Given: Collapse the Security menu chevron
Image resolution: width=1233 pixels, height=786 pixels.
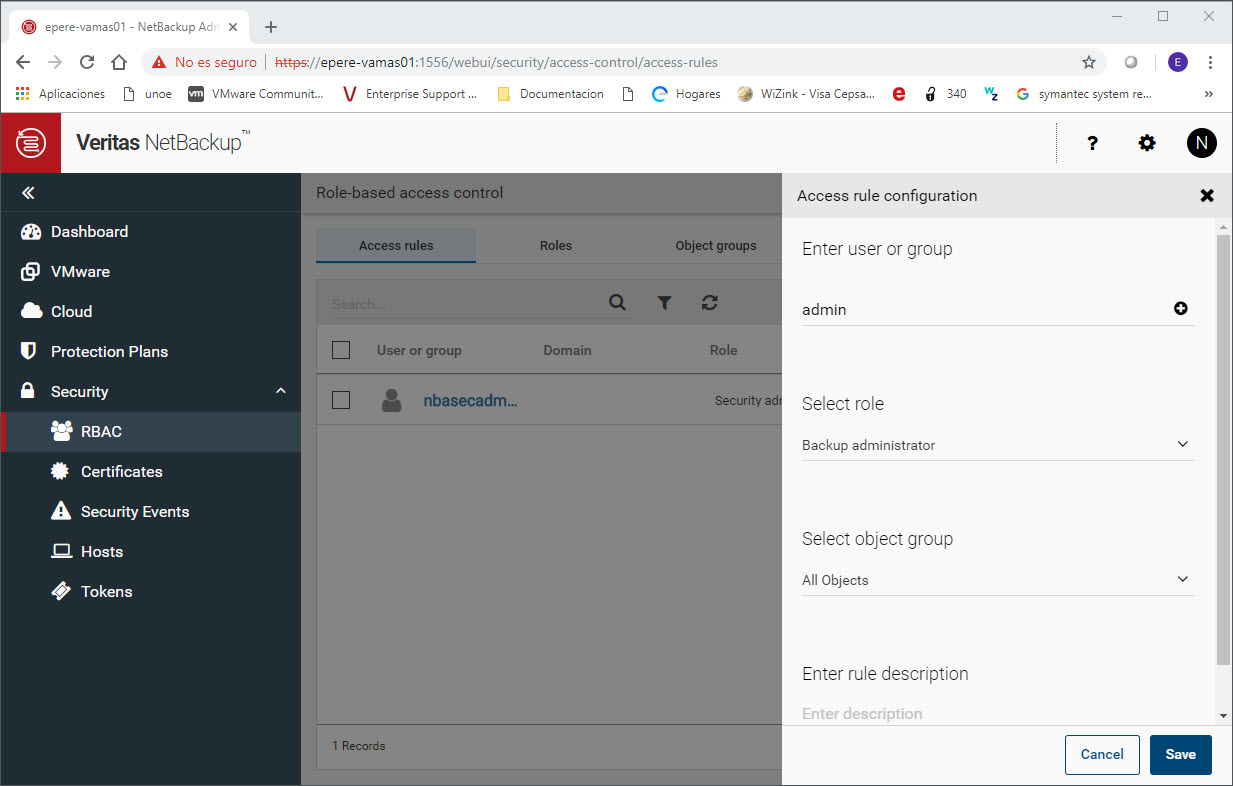Looking at the screenshot, I should point(281,391).
